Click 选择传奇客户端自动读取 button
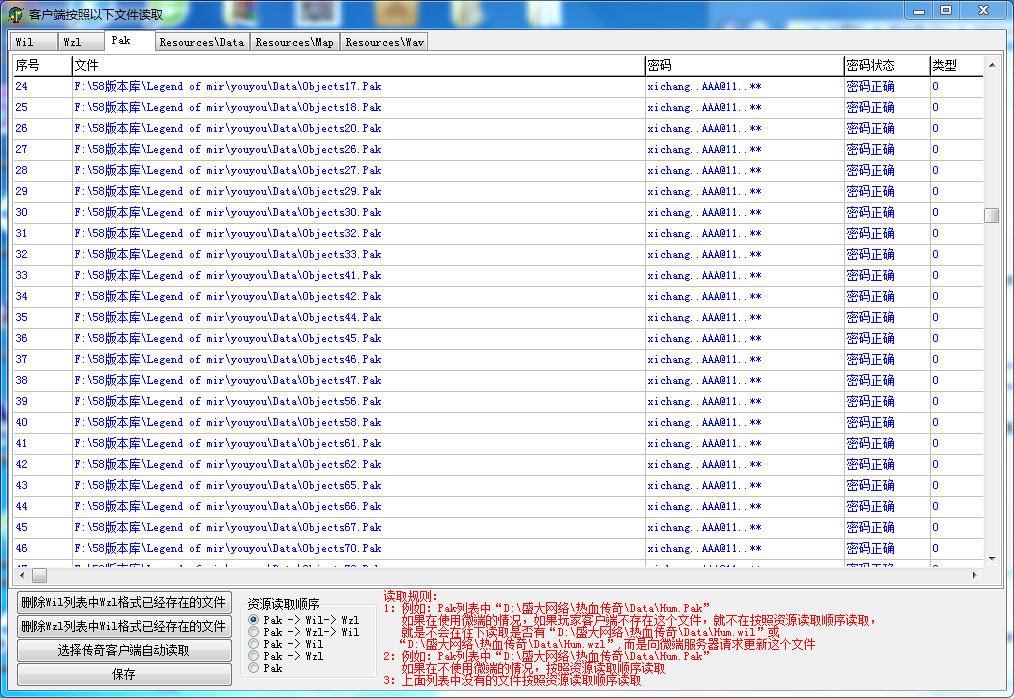 [x=124, y=650]
